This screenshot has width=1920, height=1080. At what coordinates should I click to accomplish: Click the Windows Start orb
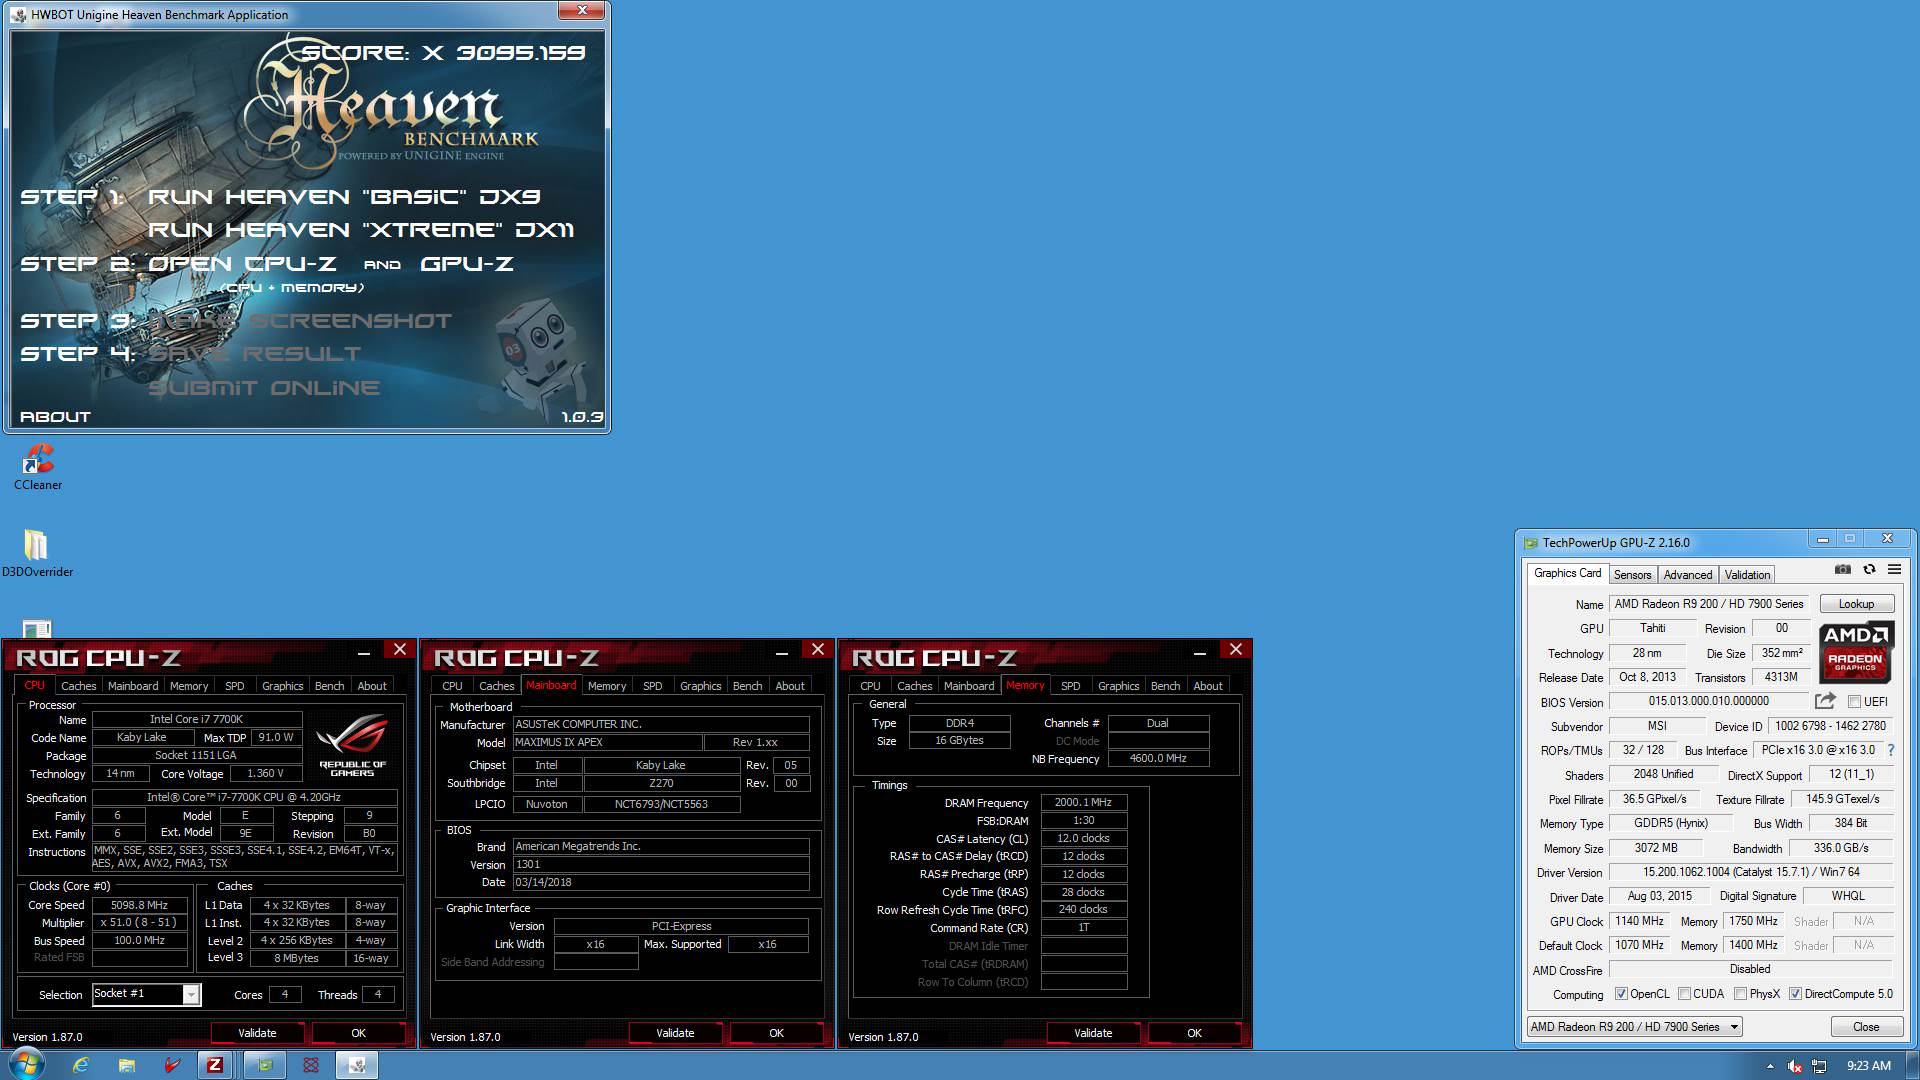(x=26, y=1065)
